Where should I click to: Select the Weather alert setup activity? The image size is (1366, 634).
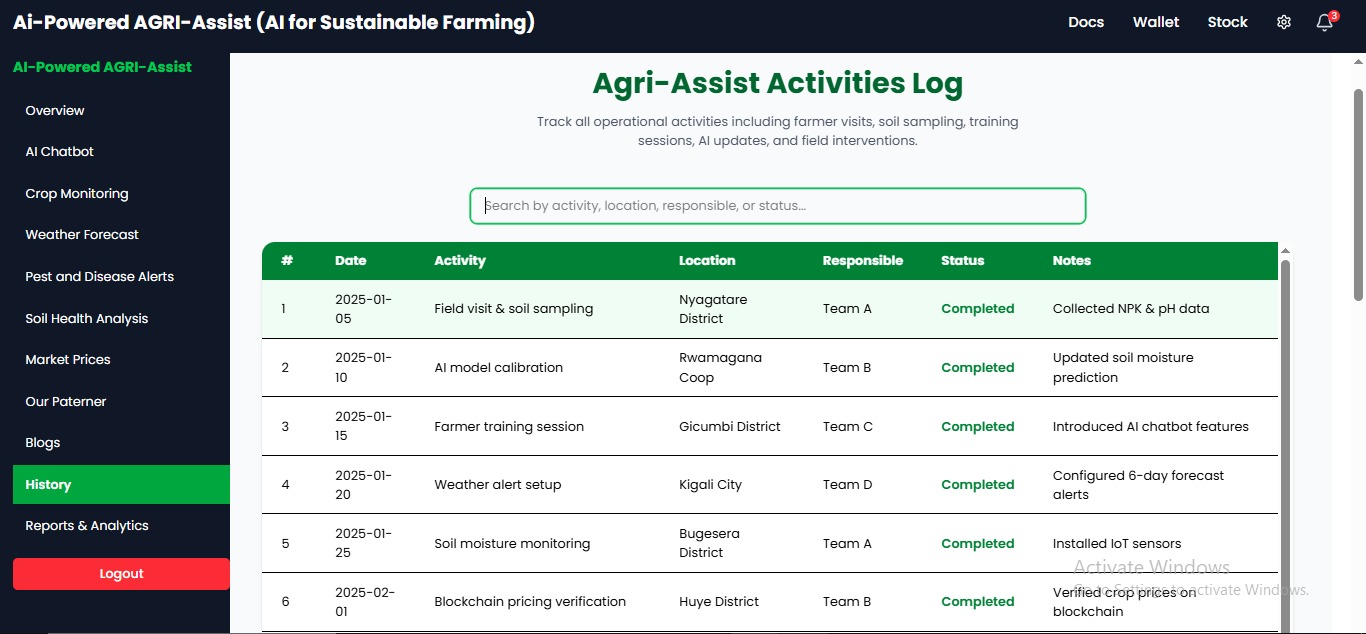pyautogui.click(x=498, y=485)
